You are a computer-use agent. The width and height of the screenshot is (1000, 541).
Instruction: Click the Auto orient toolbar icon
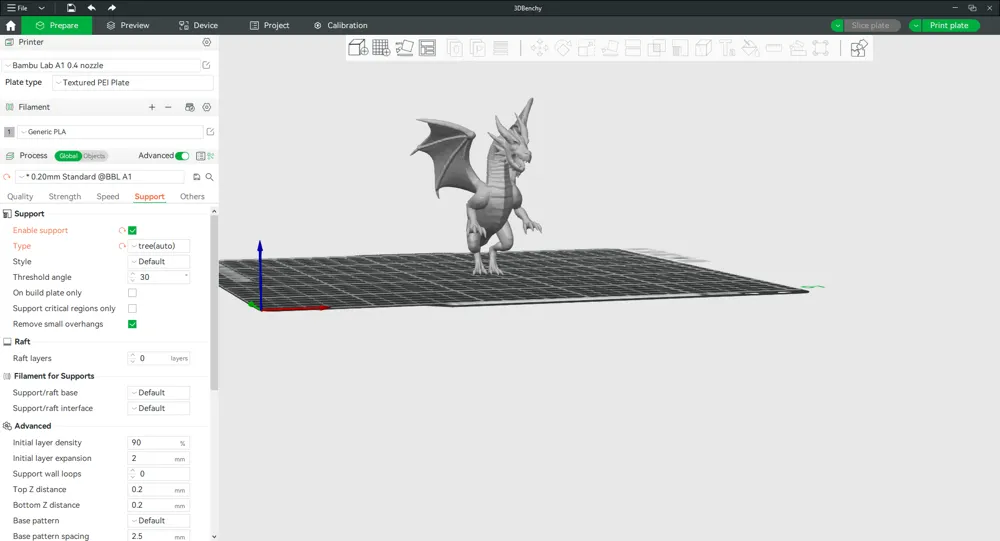(x=404, y=48)
